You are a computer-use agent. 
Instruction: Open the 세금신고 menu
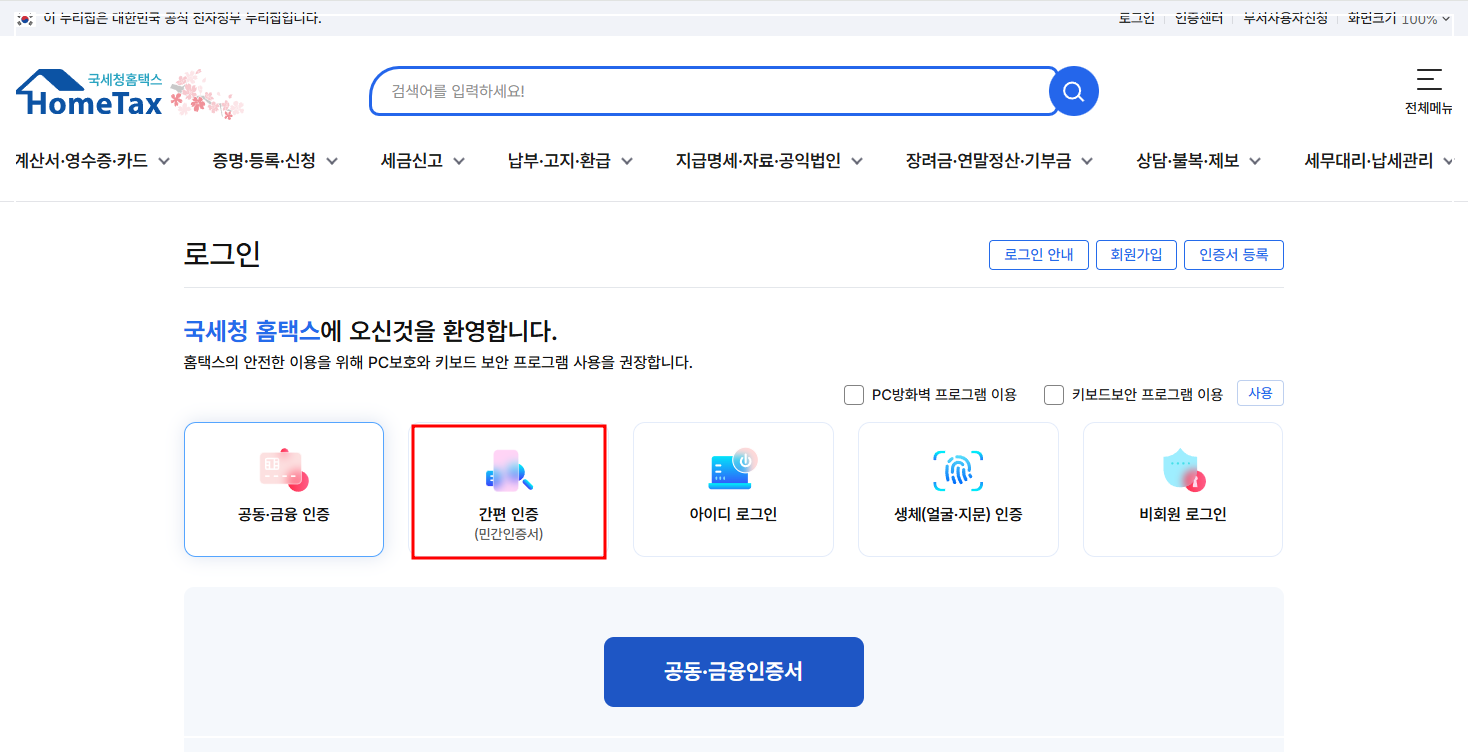[412, 160]
